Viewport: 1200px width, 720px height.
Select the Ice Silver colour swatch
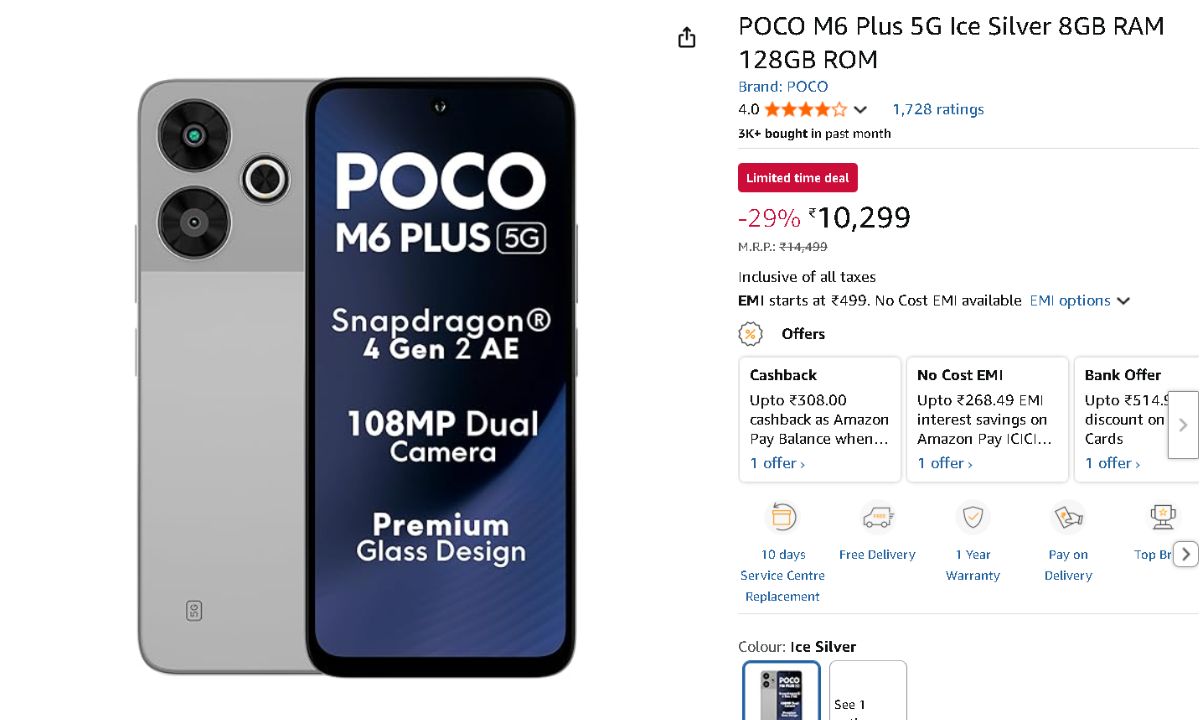click(x=782, y=691)
